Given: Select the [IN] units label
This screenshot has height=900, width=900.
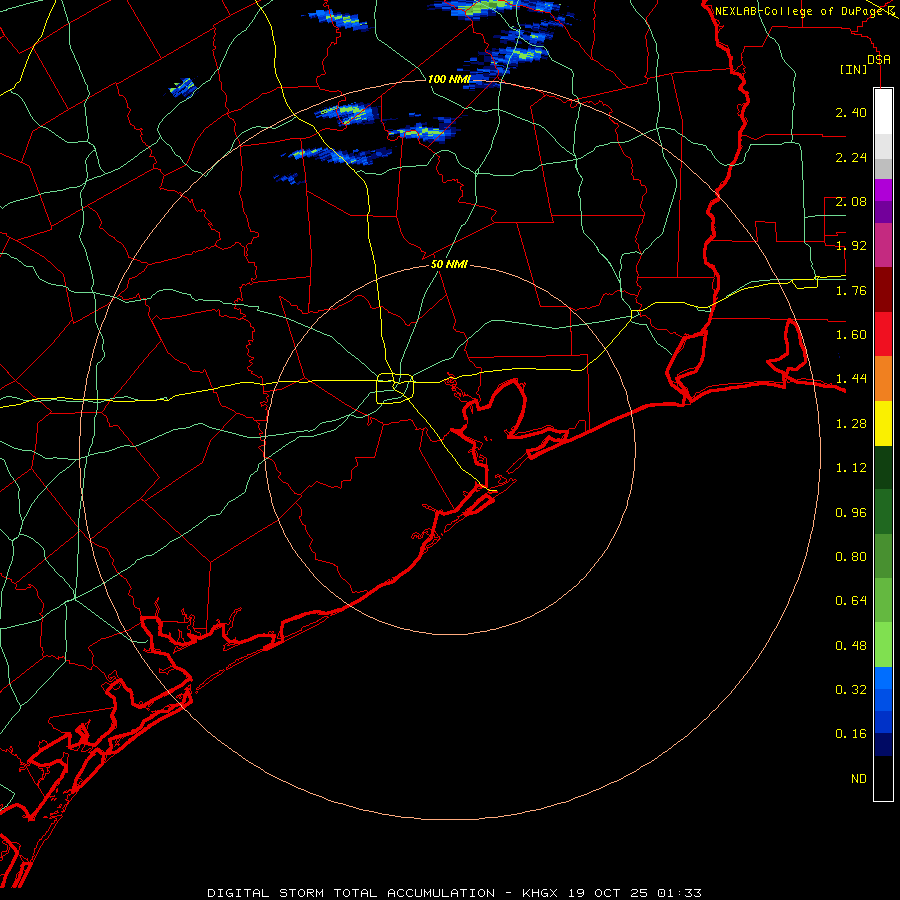Looking at the screenshot, I should pos(854,70).
